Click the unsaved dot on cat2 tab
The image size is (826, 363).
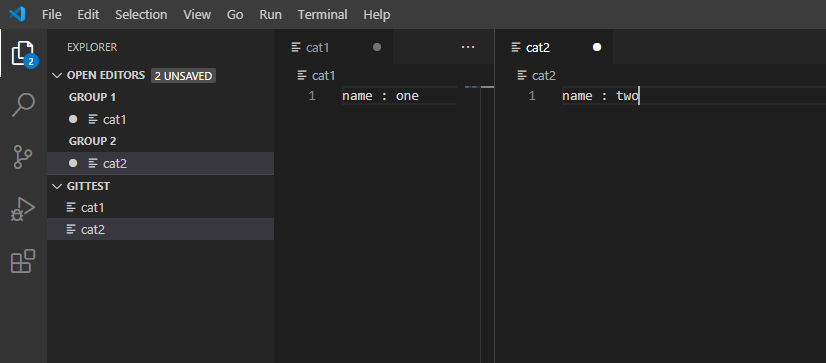[x=597, y=47]
